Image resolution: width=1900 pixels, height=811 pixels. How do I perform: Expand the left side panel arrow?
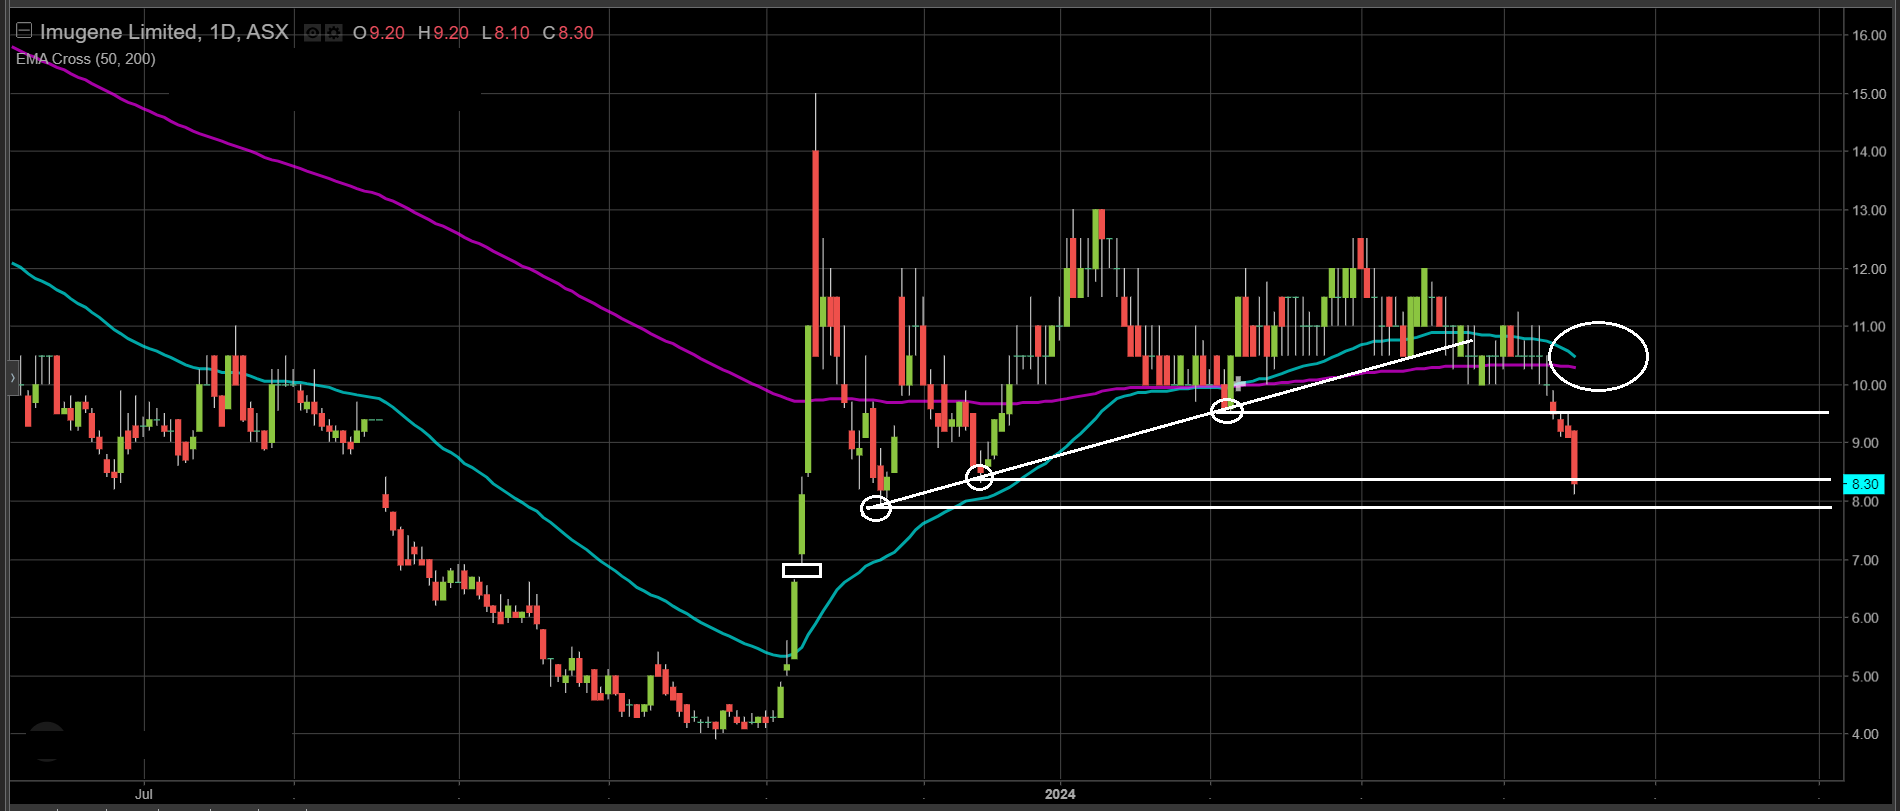point(12,378)
